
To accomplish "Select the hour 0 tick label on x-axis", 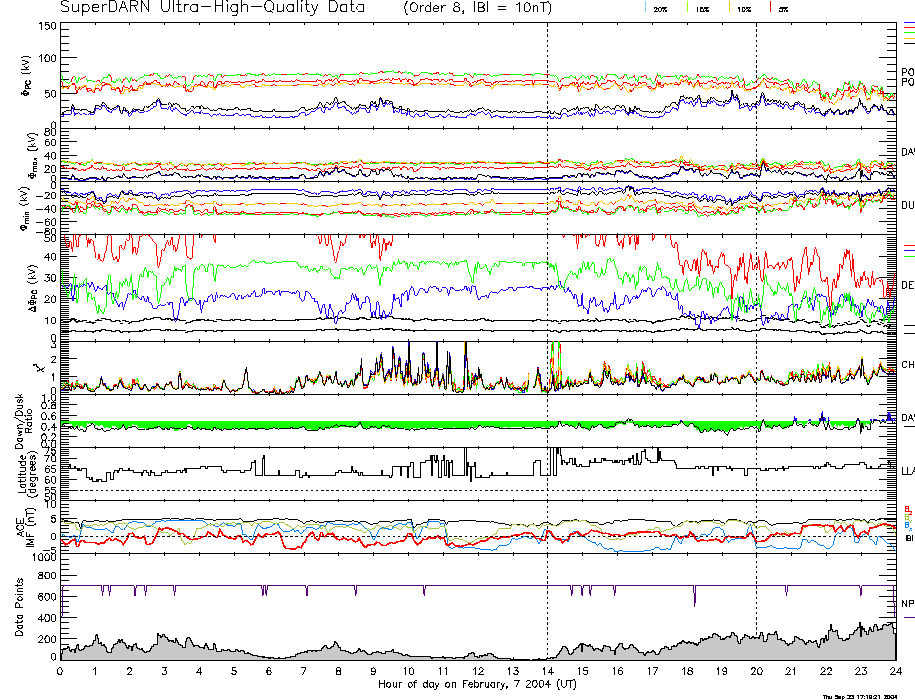I will [x=61, y=671].
